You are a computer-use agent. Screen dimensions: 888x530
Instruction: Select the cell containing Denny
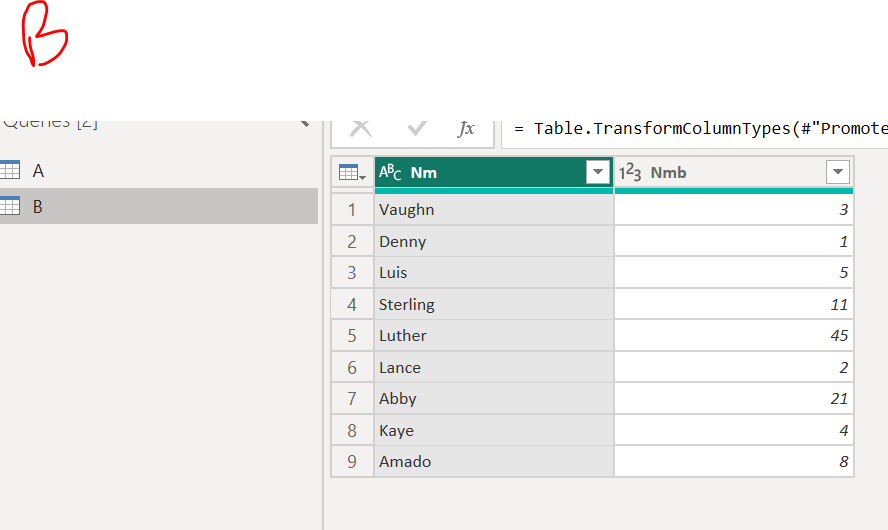point(494,241)
